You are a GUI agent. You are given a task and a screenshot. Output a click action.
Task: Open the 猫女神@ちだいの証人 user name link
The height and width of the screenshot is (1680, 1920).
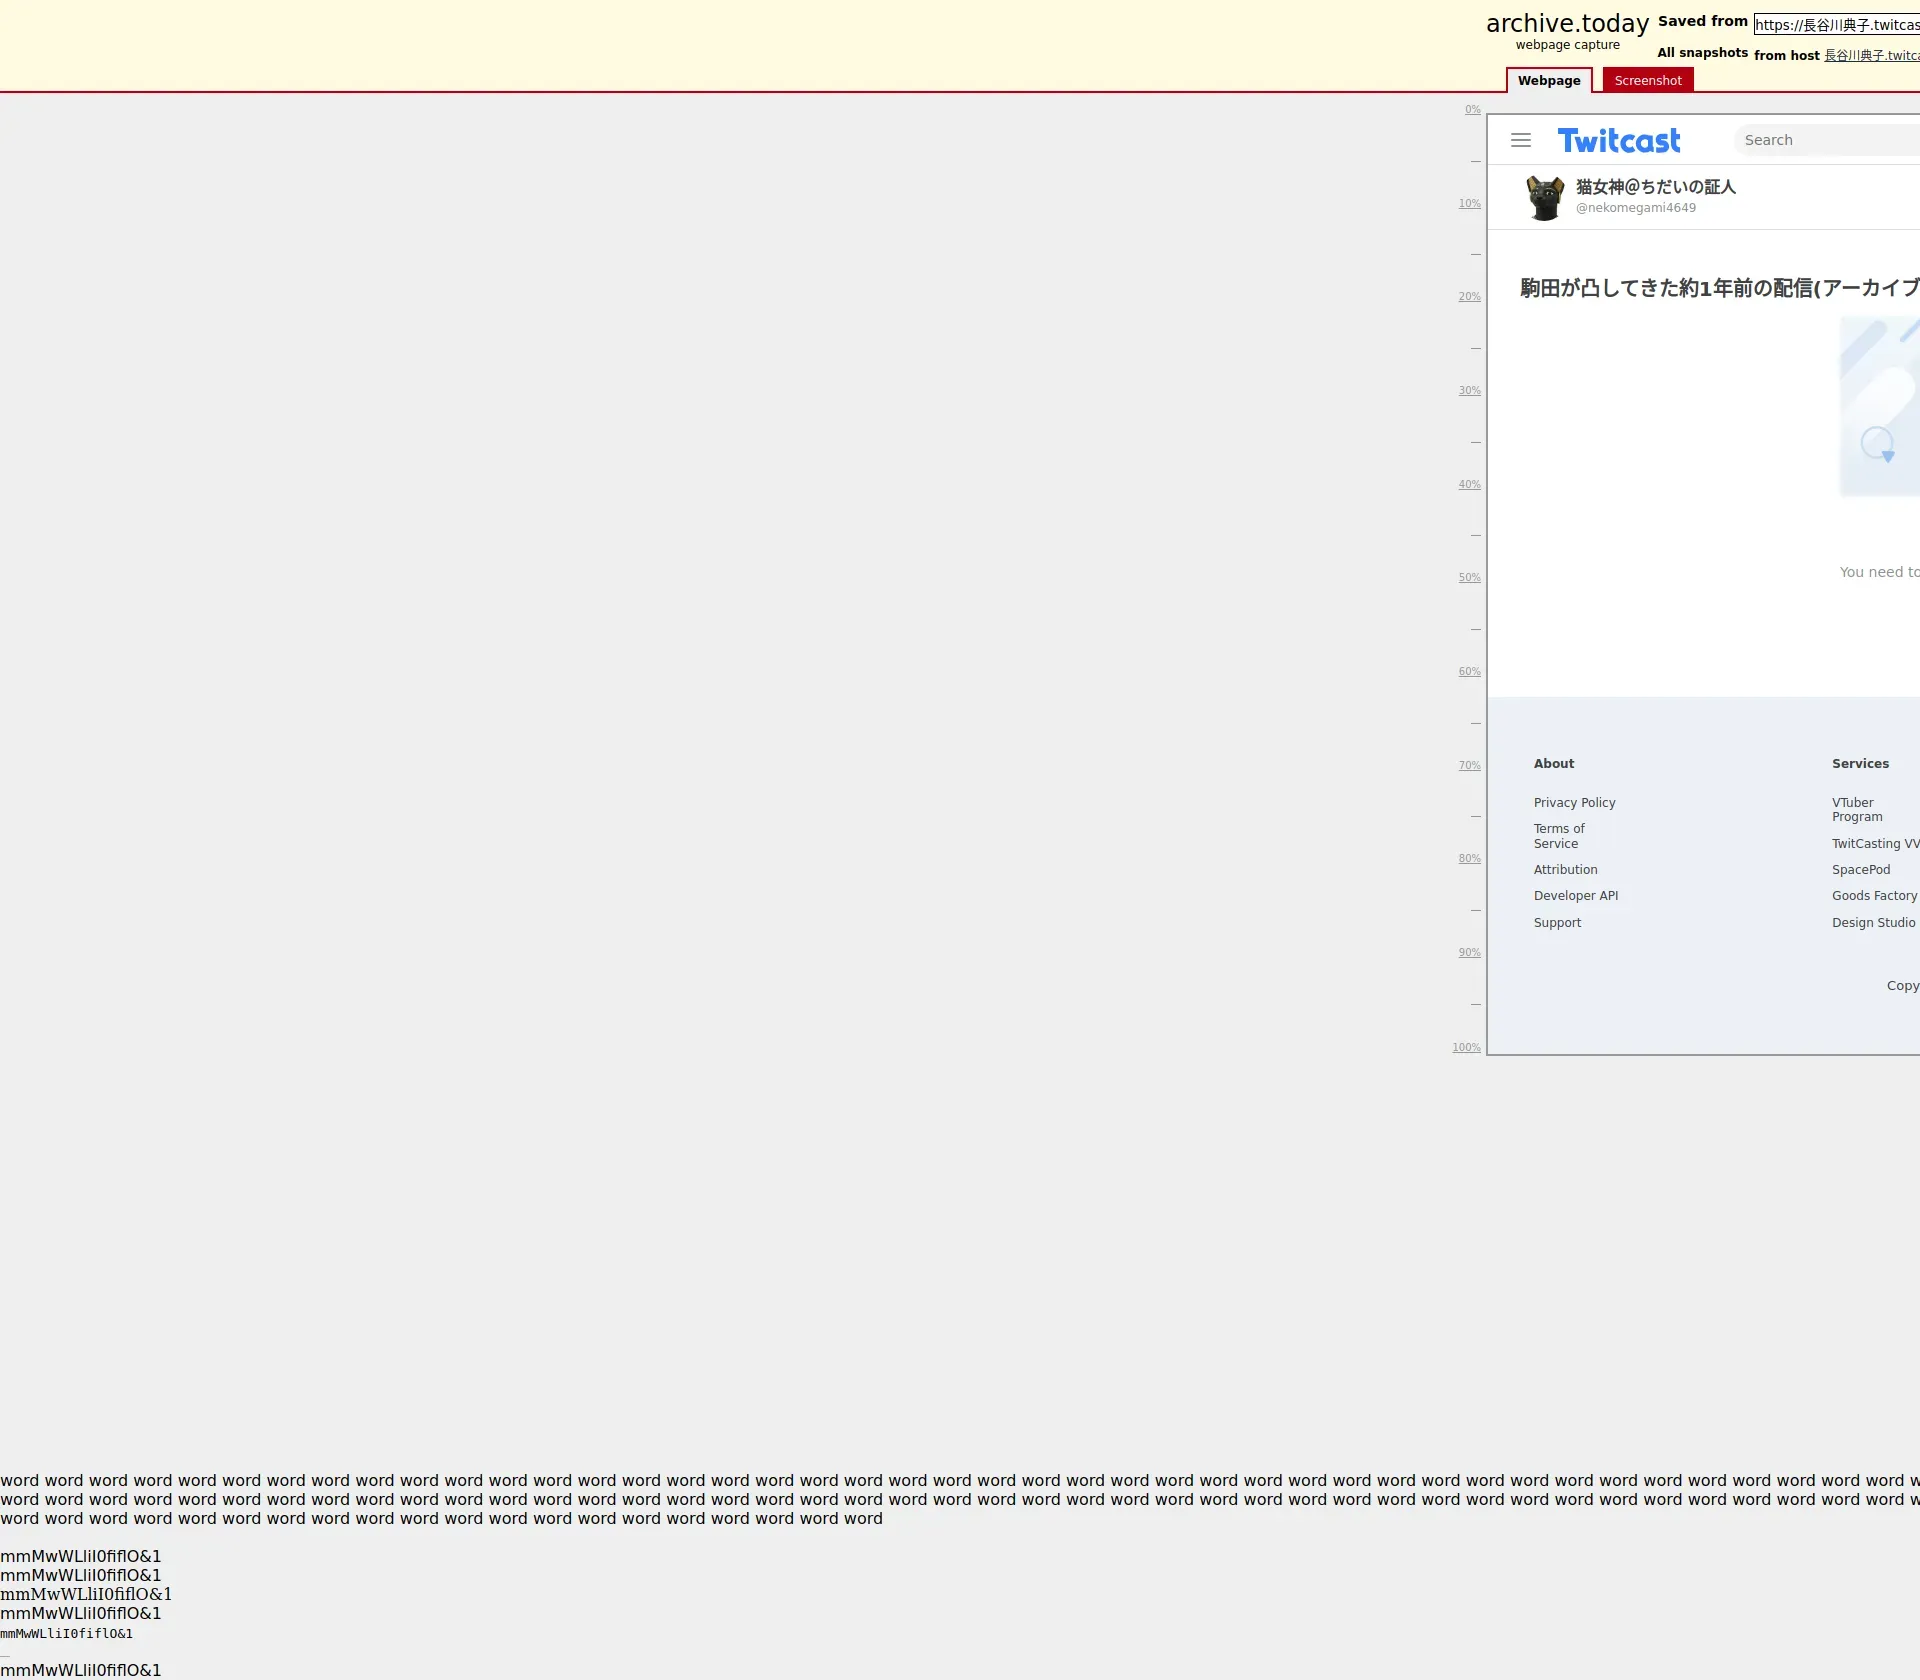(x=1655, y=187)
